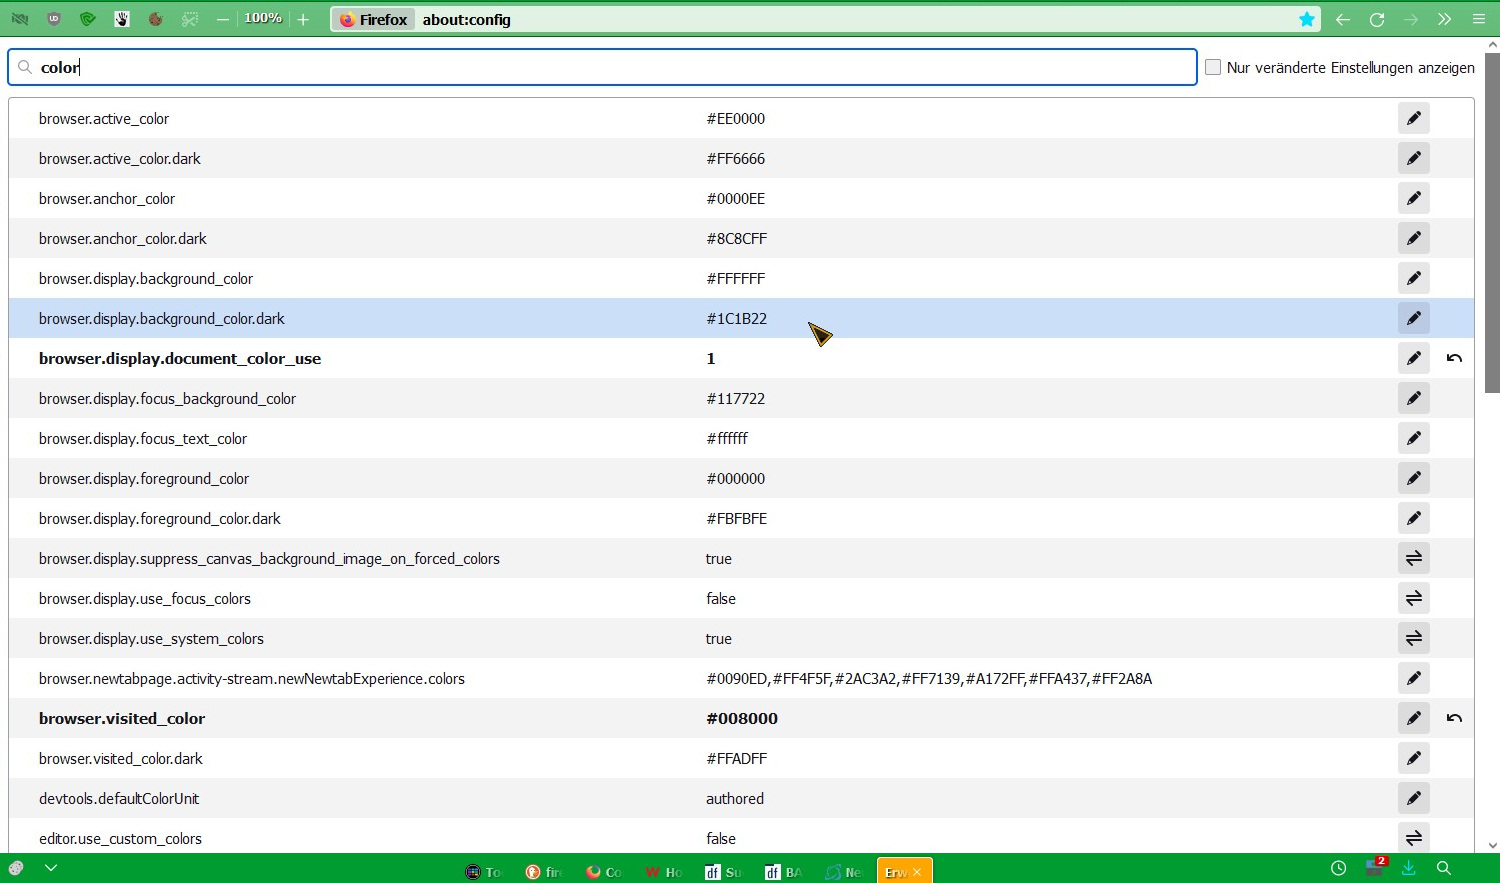1500x883 pixels.
Task: Click the 'color' preference search field
Action: (600, 67)
